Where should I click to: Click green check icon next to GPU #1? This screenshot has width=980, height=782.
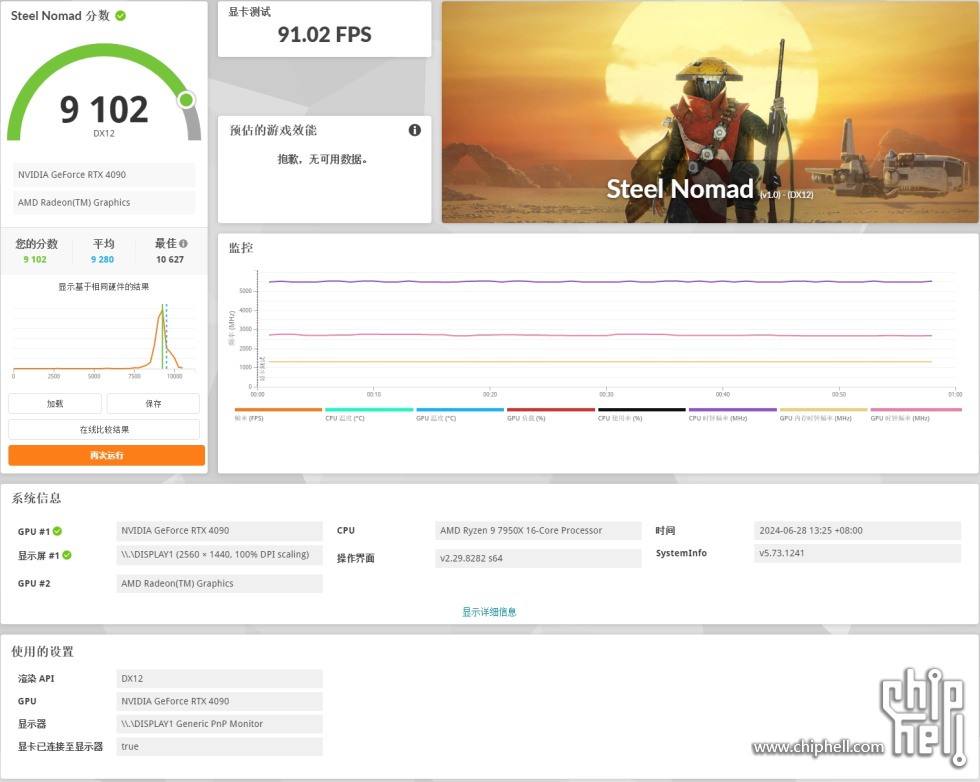(x=58, y=531)
